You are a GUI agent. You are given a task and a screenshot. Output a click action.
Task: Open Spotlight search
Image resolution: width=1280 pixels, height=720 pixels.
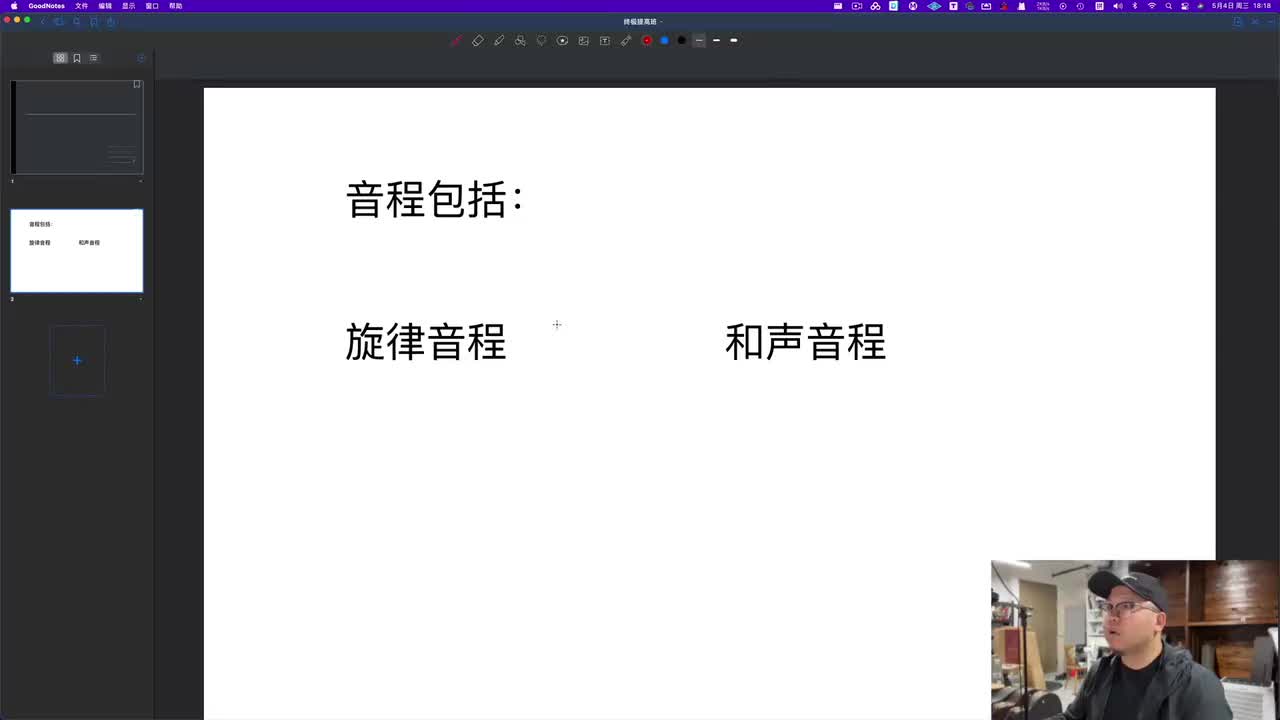[x=1168, y=6]
